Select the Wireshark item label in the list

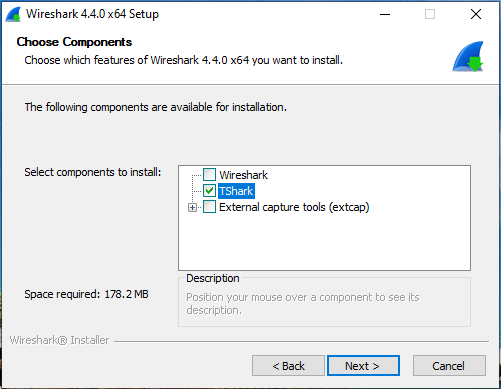point(243,175)
